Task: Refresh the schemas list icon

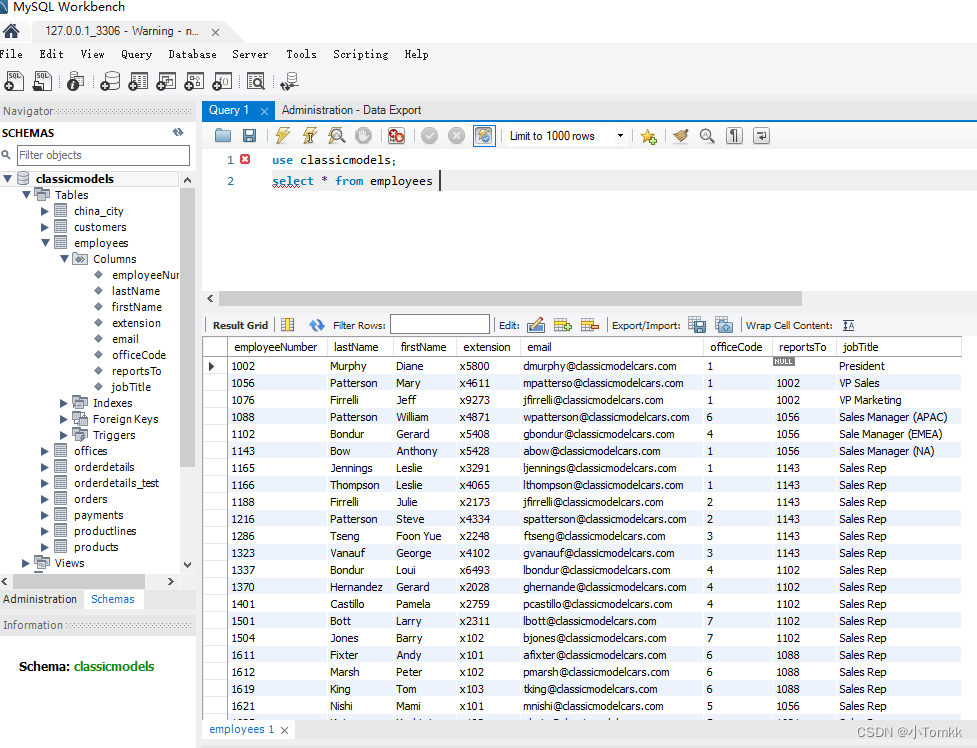Action: pos(178,132)
